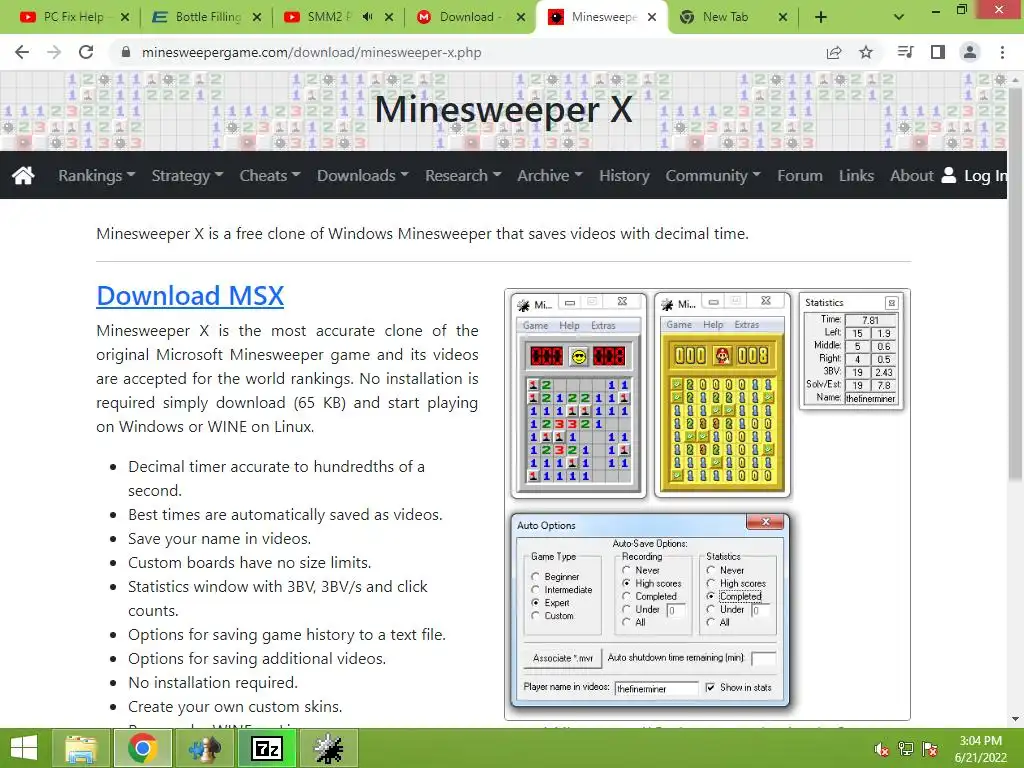Switch to the Bottle Filling tab

[x=208, y=18]
